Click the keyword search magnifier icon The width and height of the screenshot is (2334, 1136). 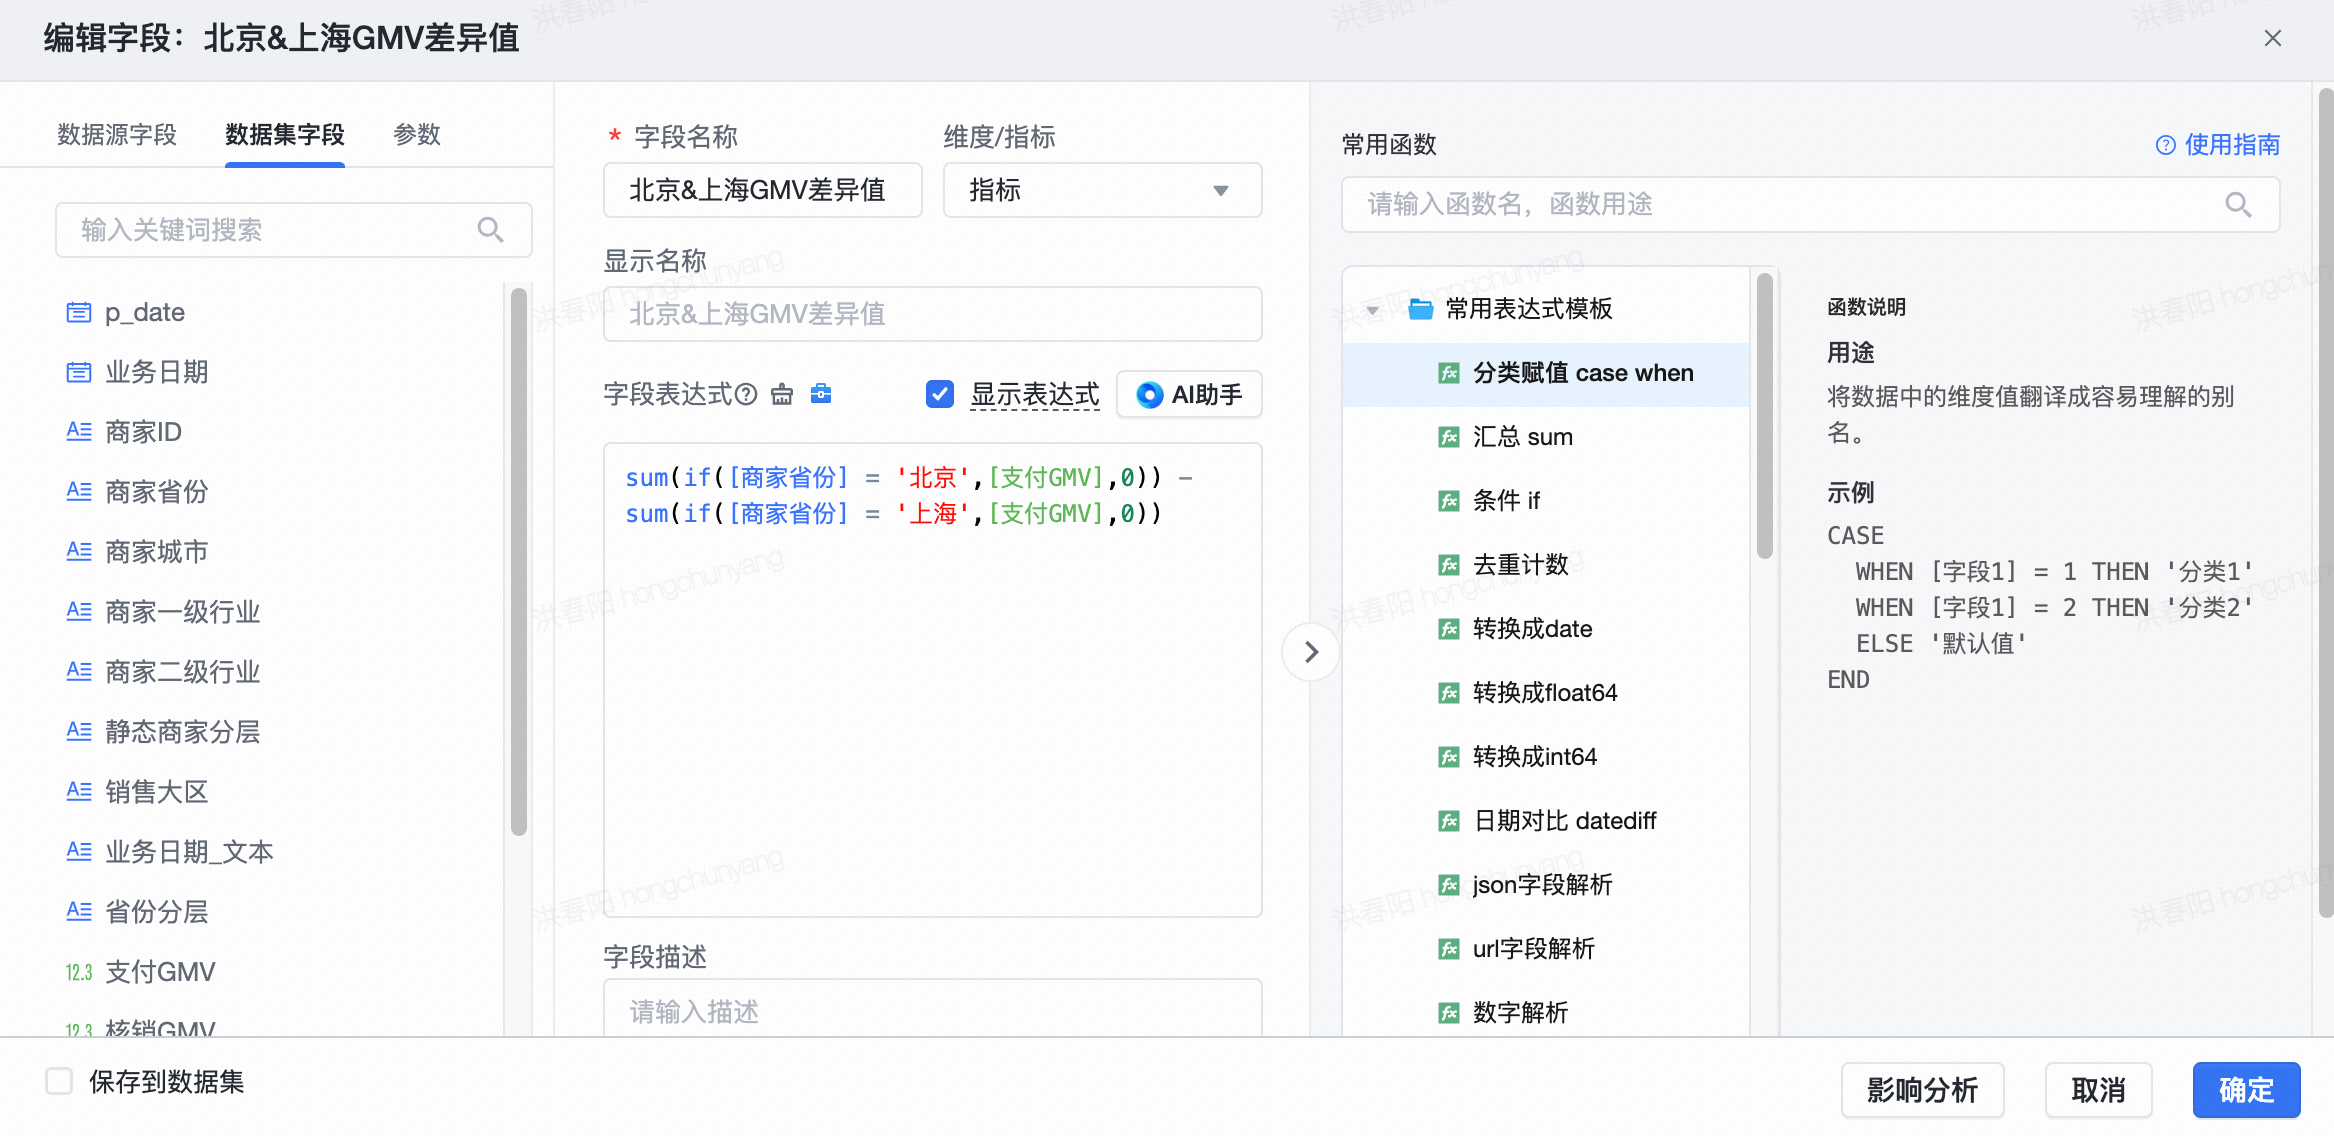[x=490, y=230]
